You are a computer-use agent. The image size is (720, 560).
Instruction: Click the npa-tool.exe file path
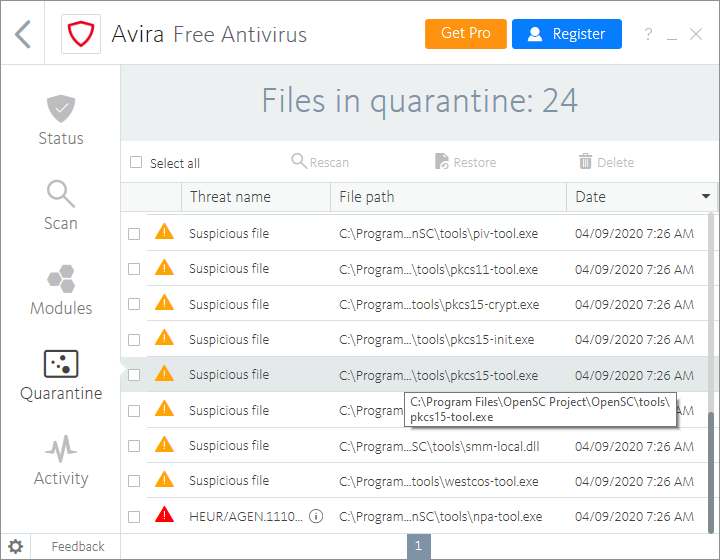(440, 517)
